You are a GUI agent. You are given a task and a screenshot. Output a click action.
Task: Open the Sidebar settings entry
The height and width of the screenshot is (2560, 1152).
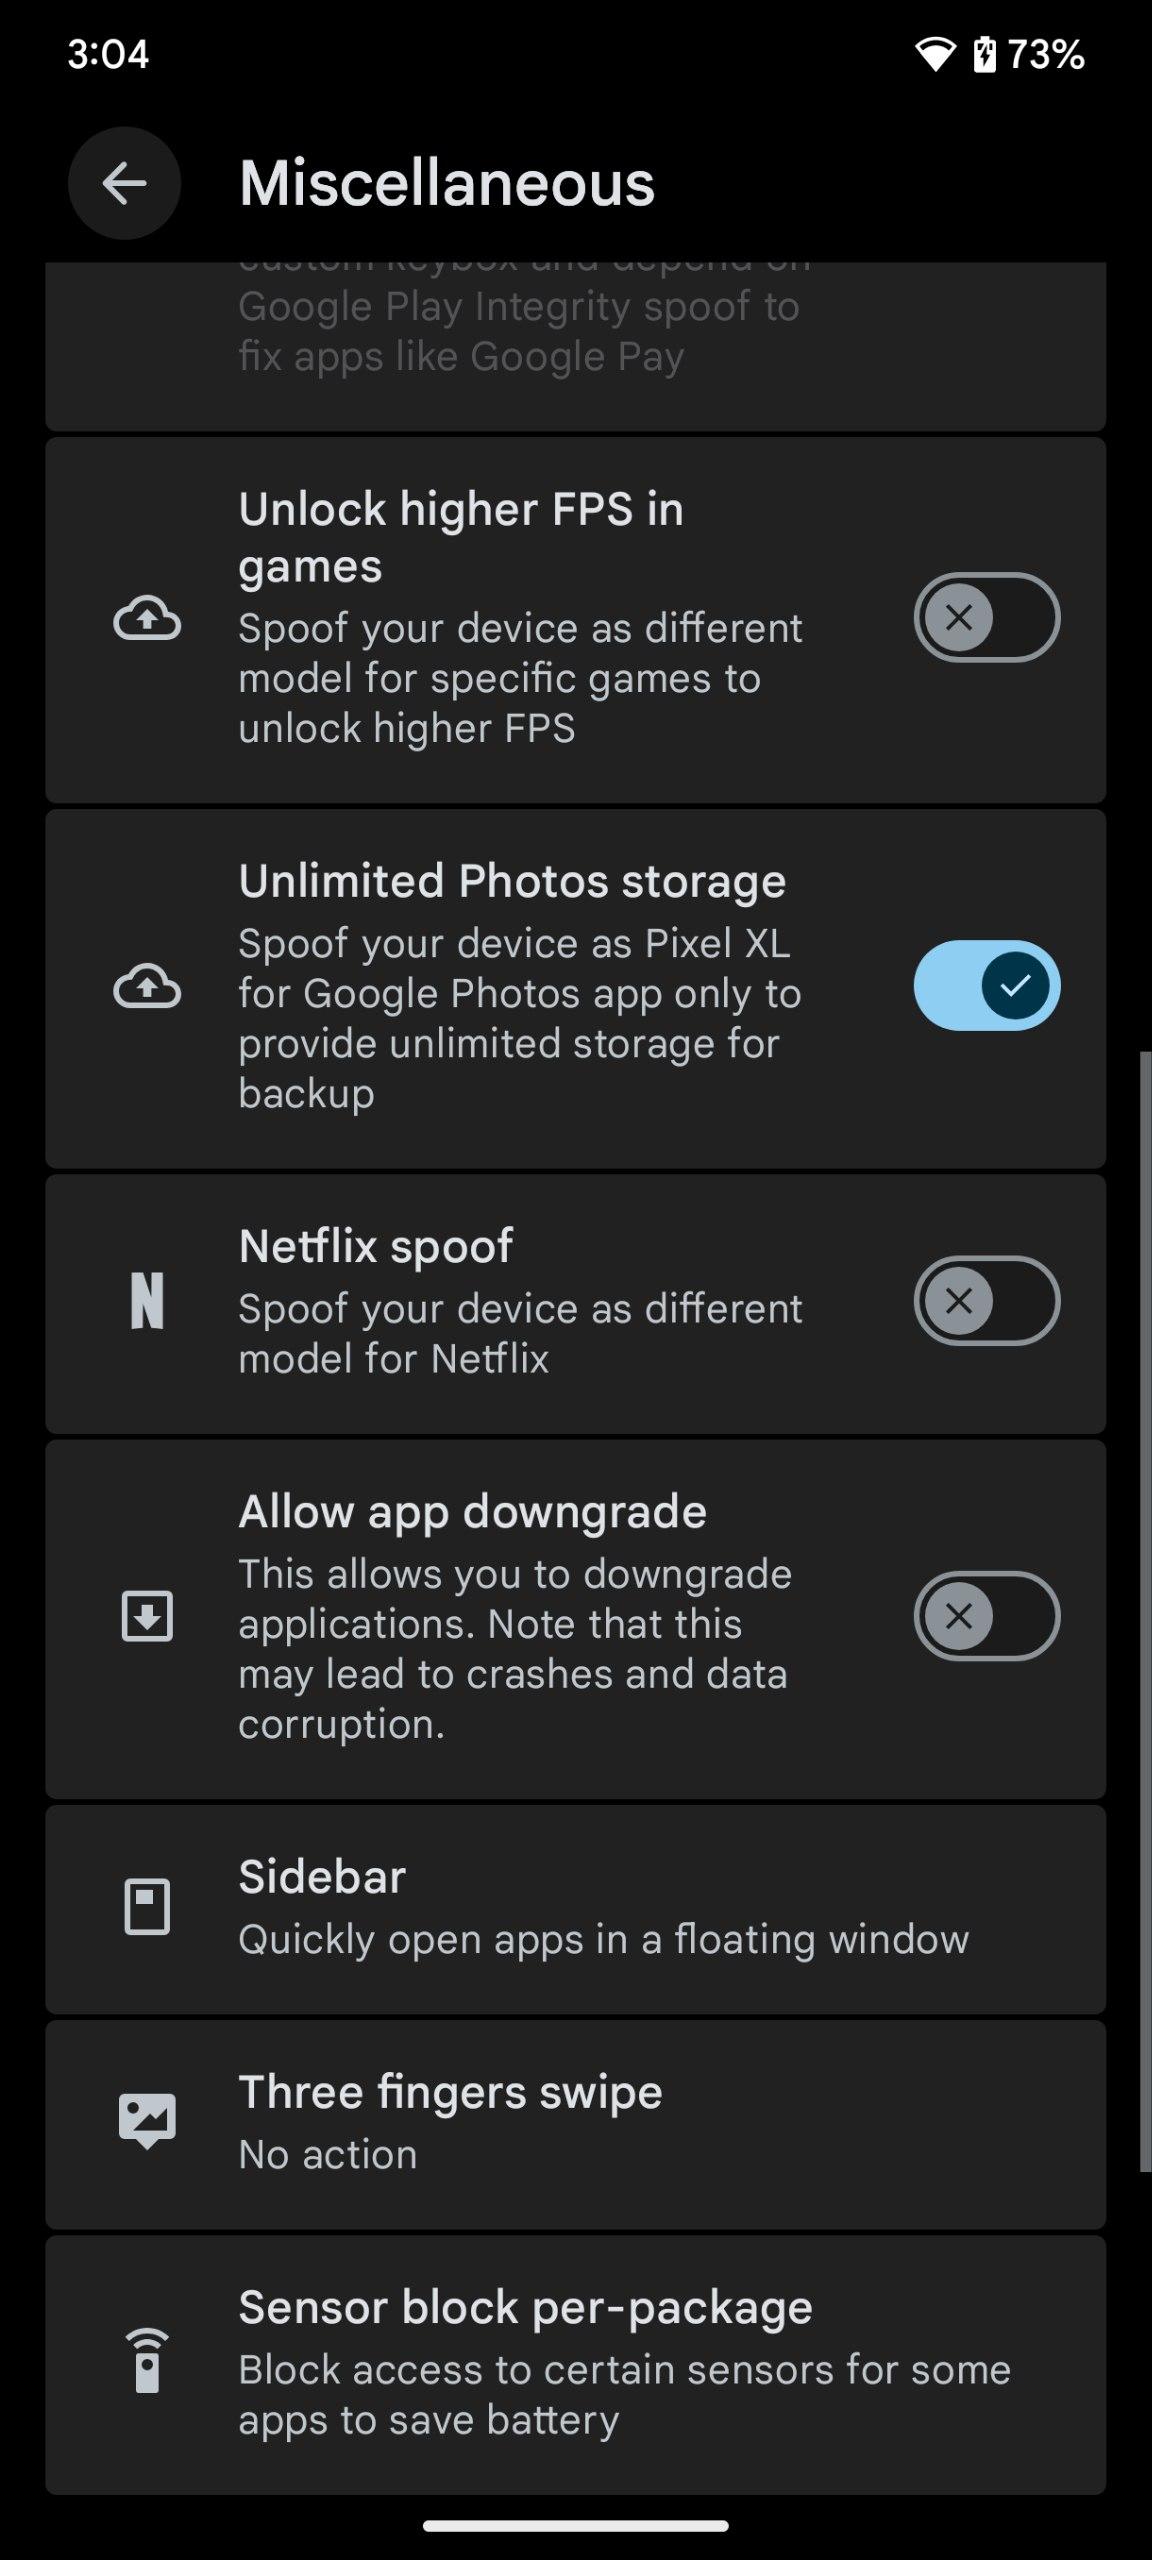602,1907
